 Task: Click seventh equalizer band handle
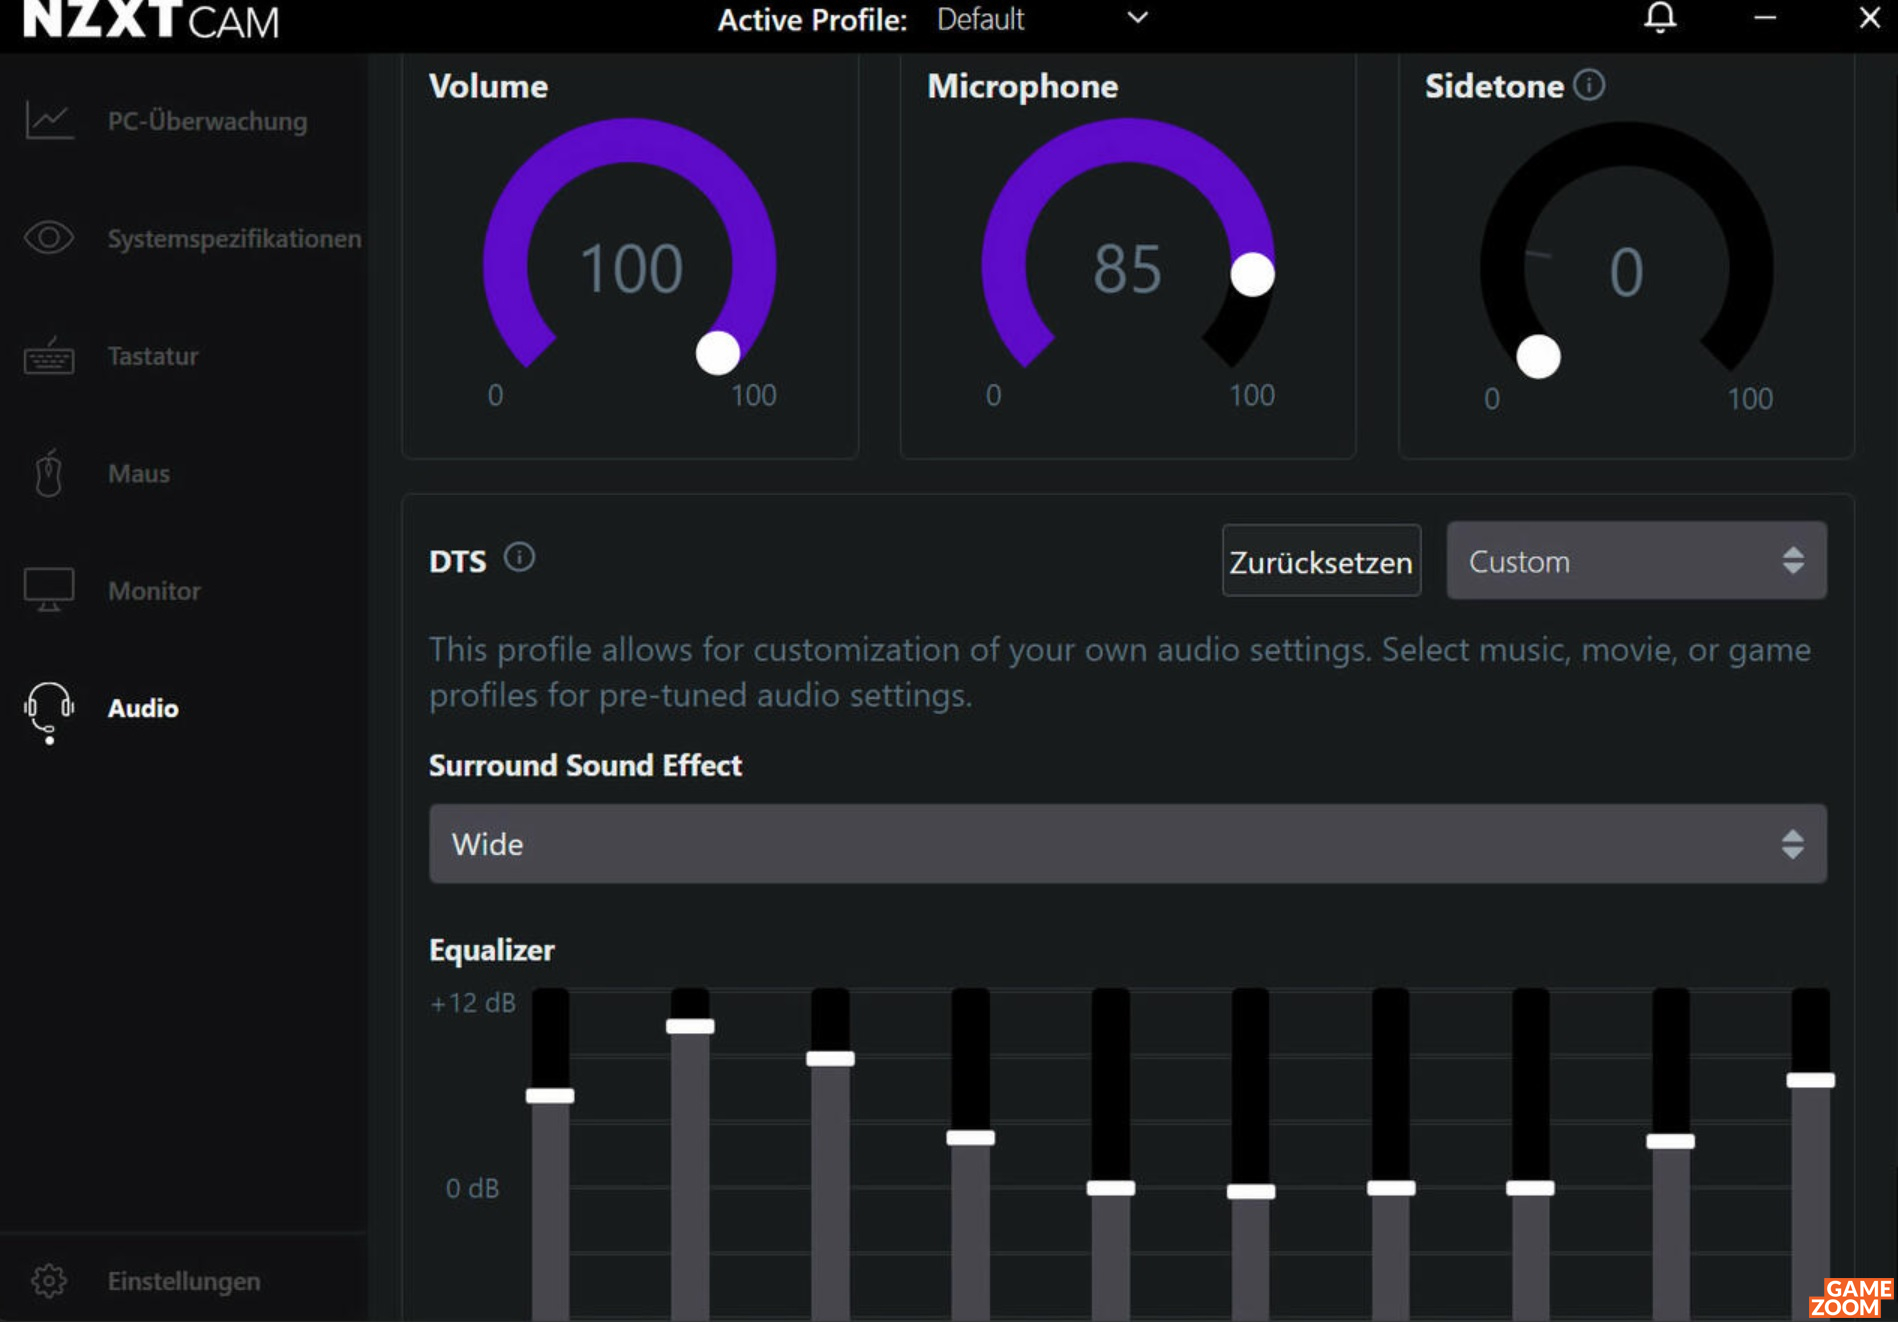click(1391, 1188)
